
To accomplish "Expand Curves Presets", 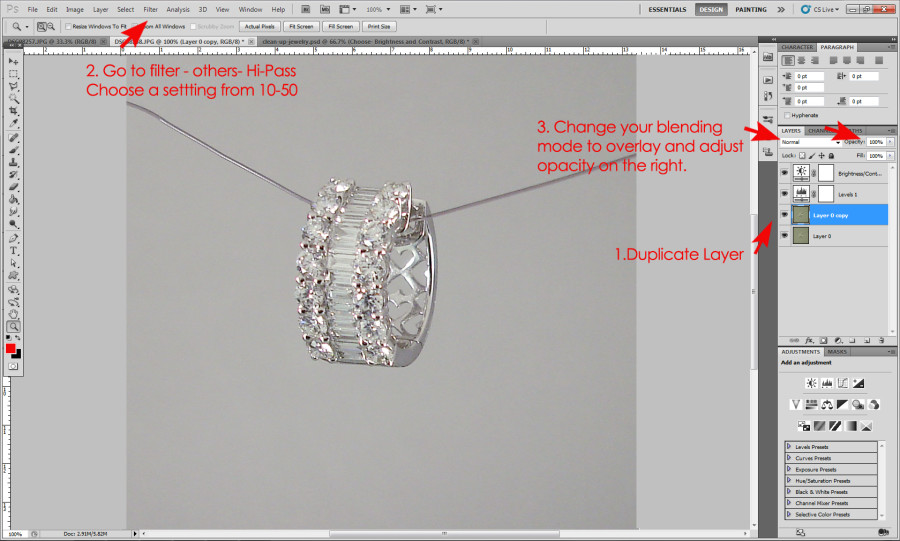I will (x=789, y=458).
